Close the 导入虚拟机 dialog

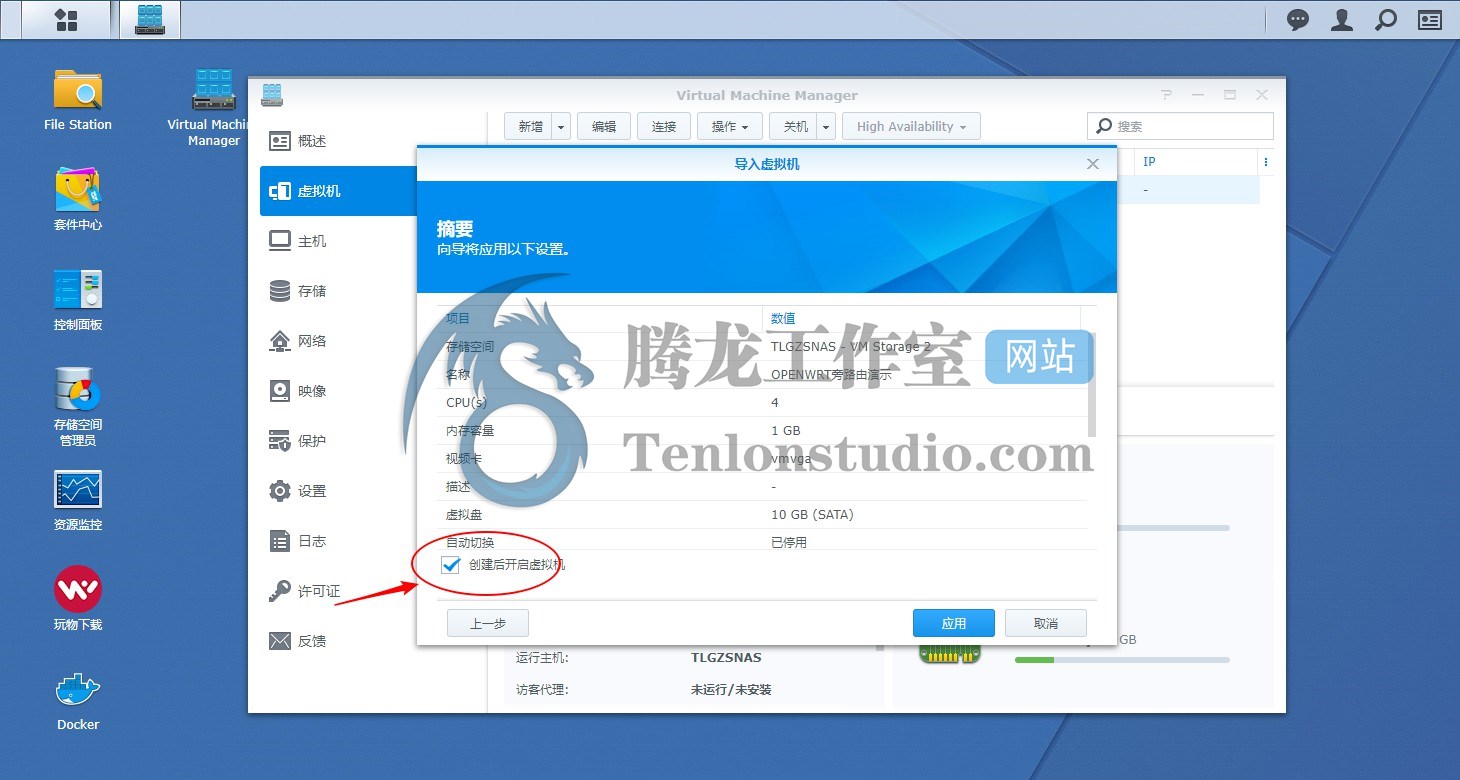[1093, 164]
